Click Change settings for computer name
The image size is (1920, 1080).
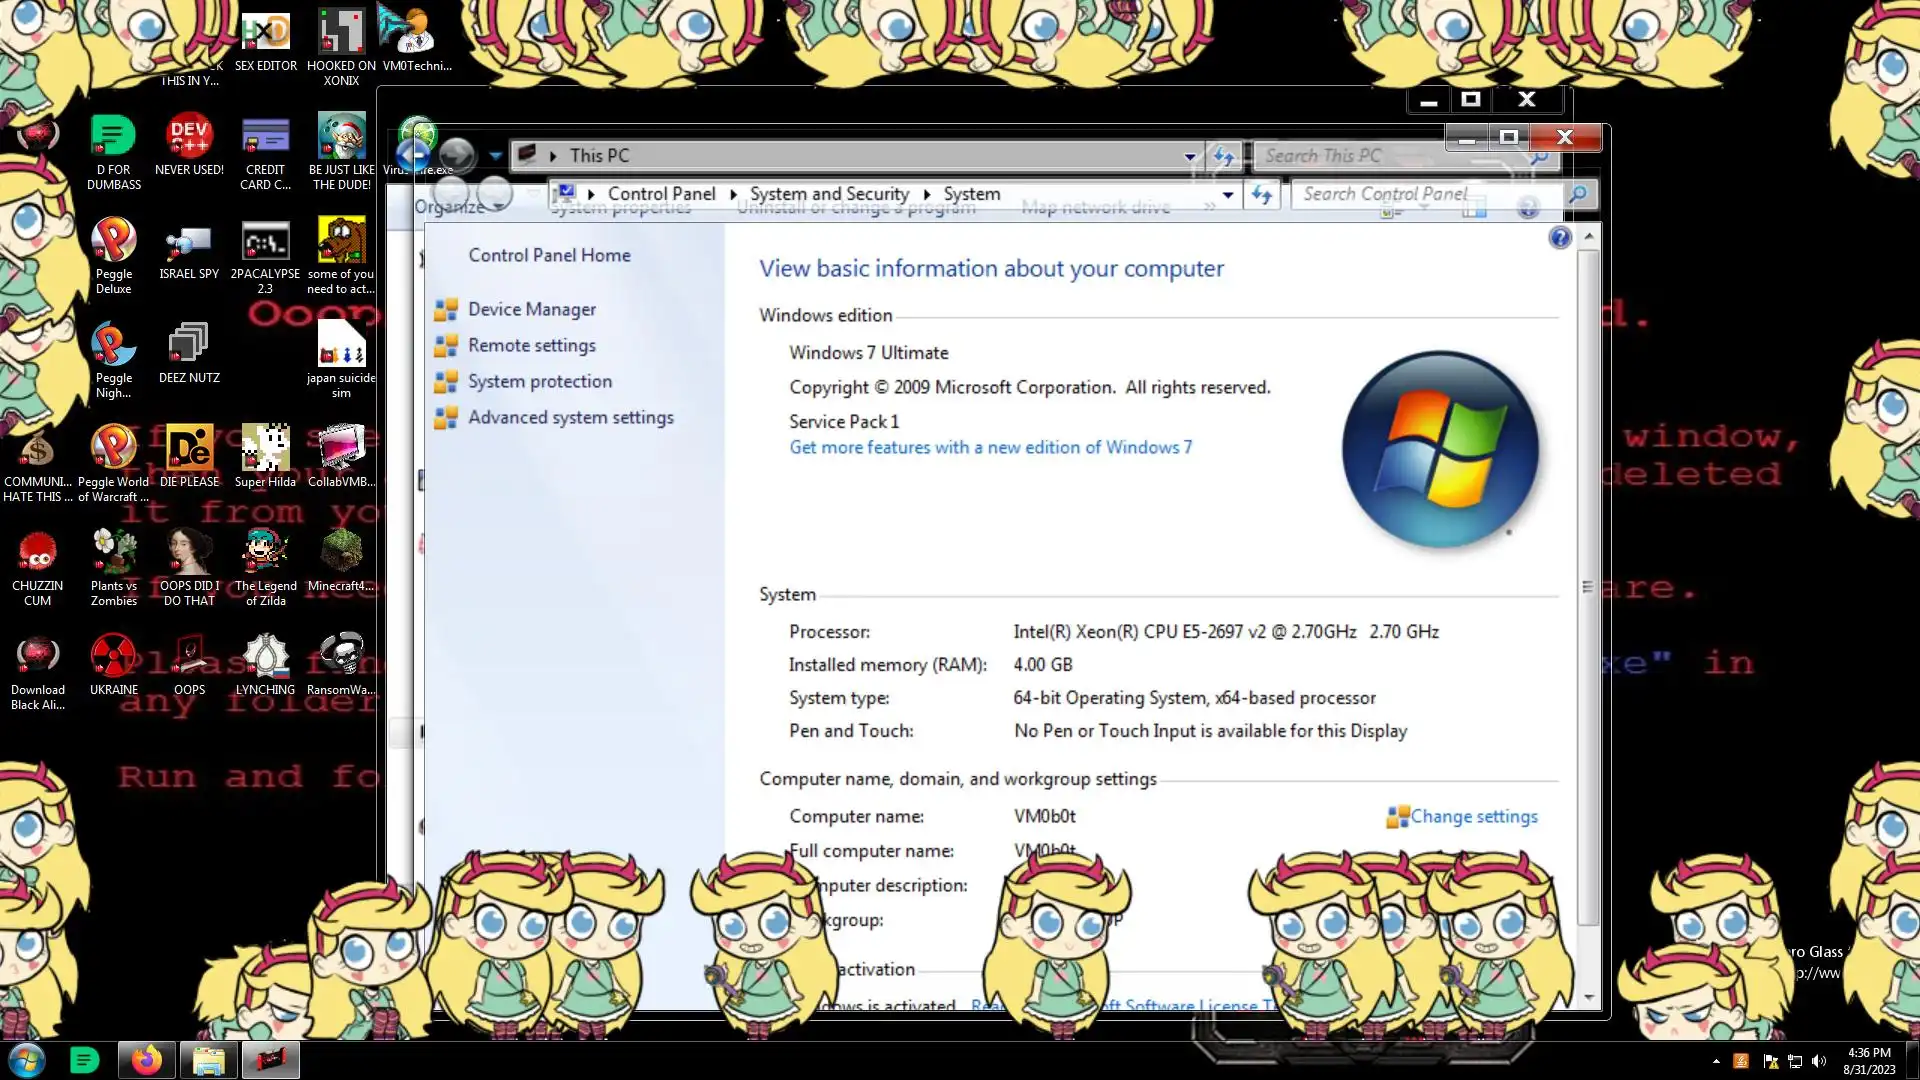click(1473, 817)
